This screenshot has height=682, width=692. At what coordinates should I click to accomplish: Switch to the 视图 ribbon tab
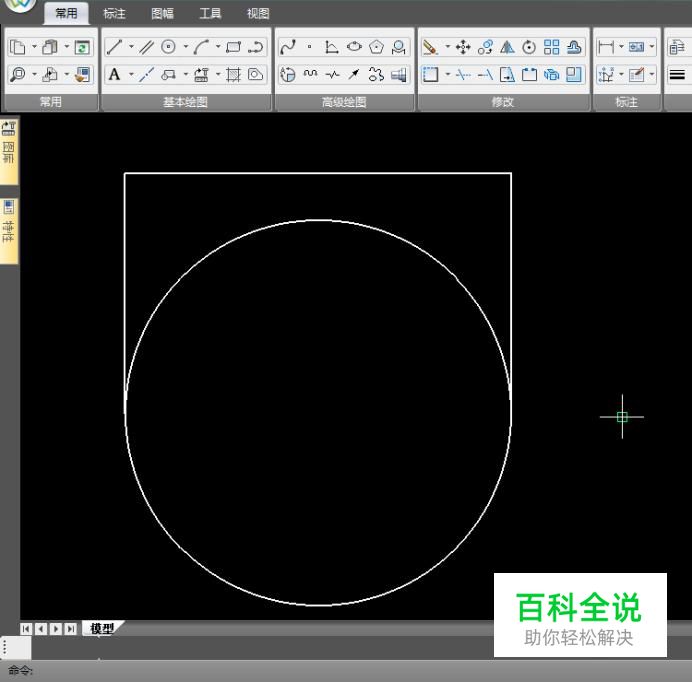[258, 14]
